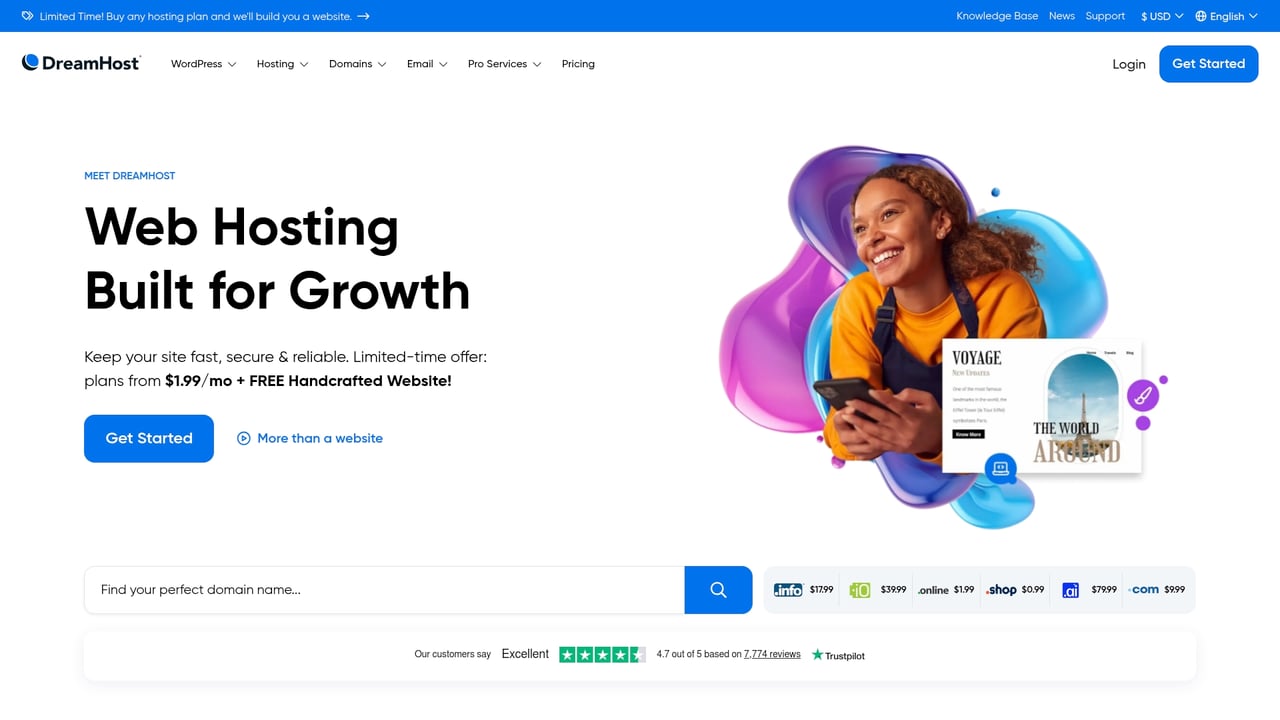Select the .info domain extension icon
Viewport: 1280px width, 720px height.
tap(786, 589)
